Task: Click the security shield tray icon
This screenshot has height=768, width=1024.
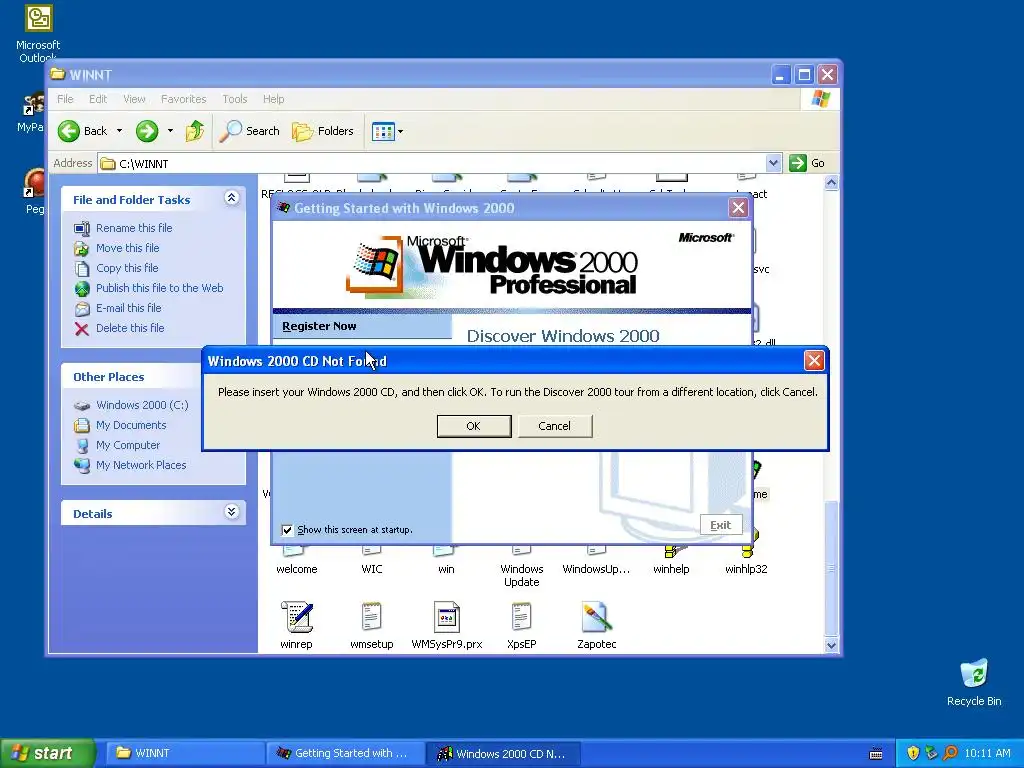Action: (x=913, y=753)
